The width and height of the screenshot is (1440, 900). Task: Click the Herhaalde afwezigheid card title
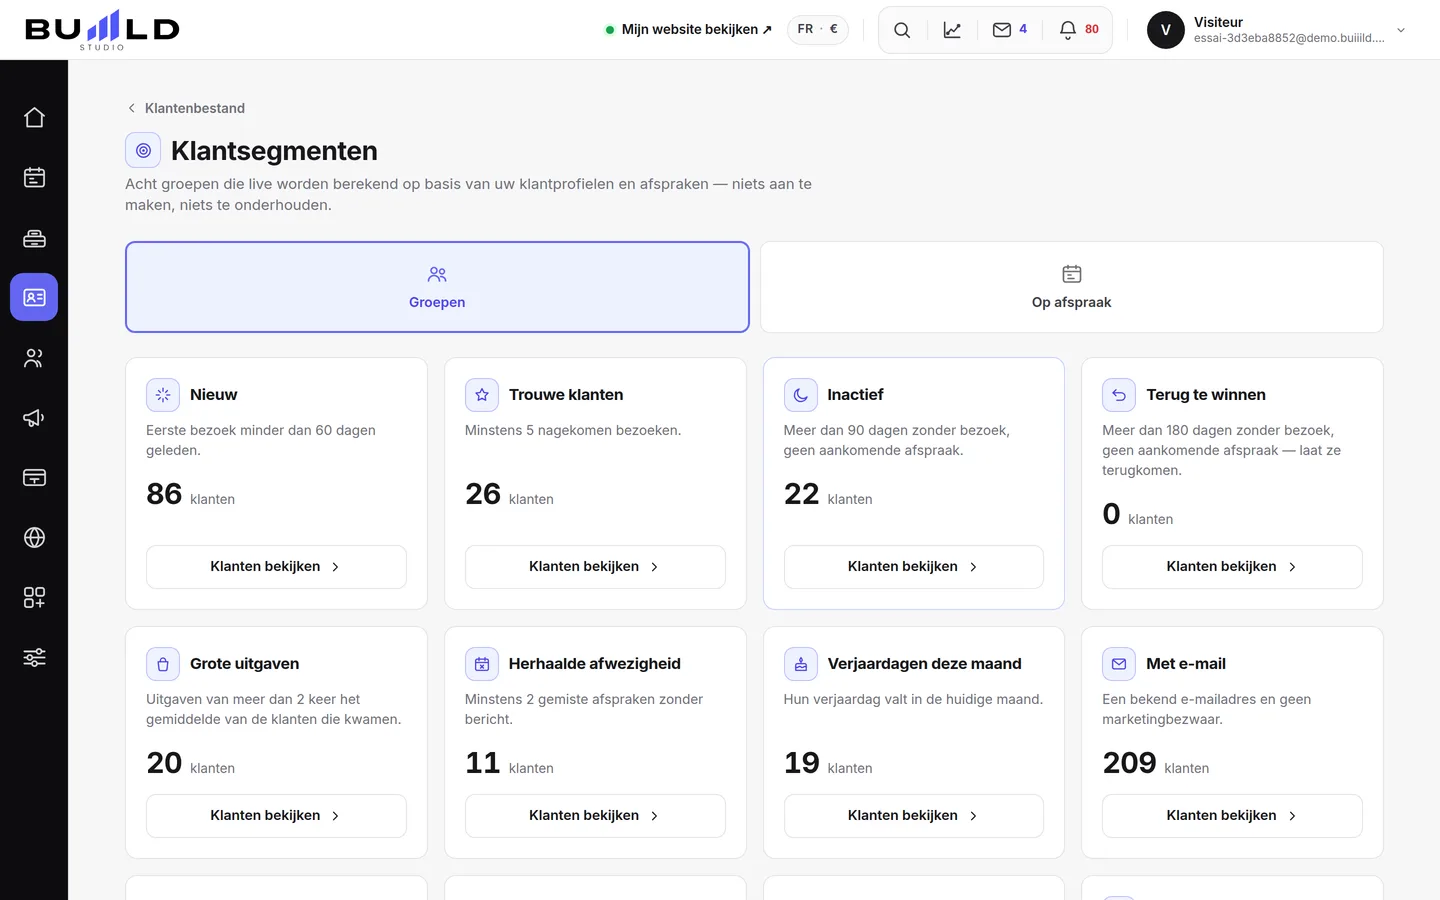(595, 664)
